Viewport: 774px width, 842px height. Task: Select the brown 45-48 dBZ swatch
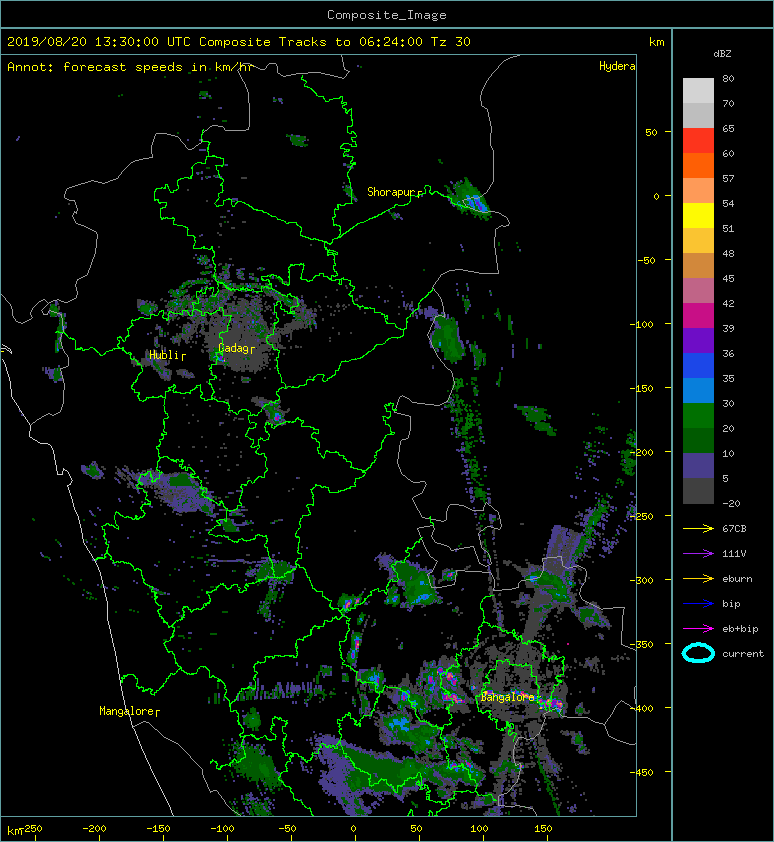[x=698, y=265]
